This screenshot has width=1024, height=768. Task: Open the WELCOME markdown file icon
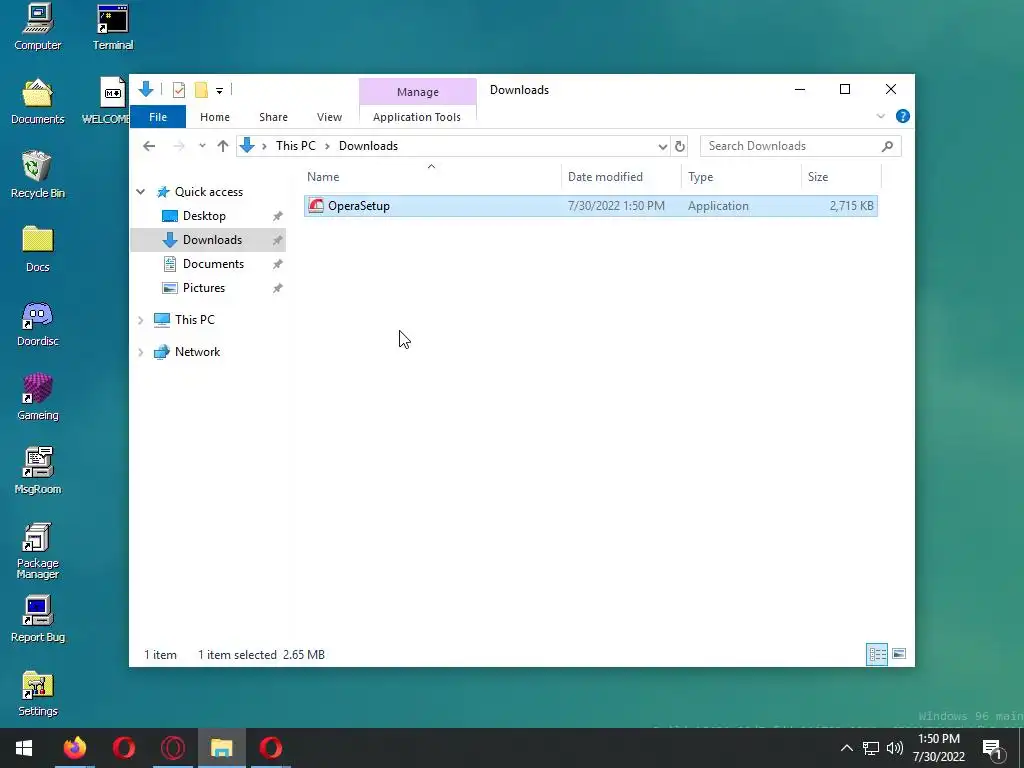[106, 101]
